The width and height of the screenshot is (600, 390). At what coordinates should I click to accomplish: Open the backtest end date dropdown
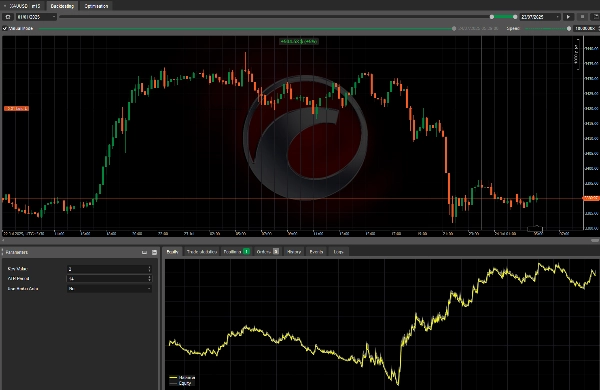point(540,17)
